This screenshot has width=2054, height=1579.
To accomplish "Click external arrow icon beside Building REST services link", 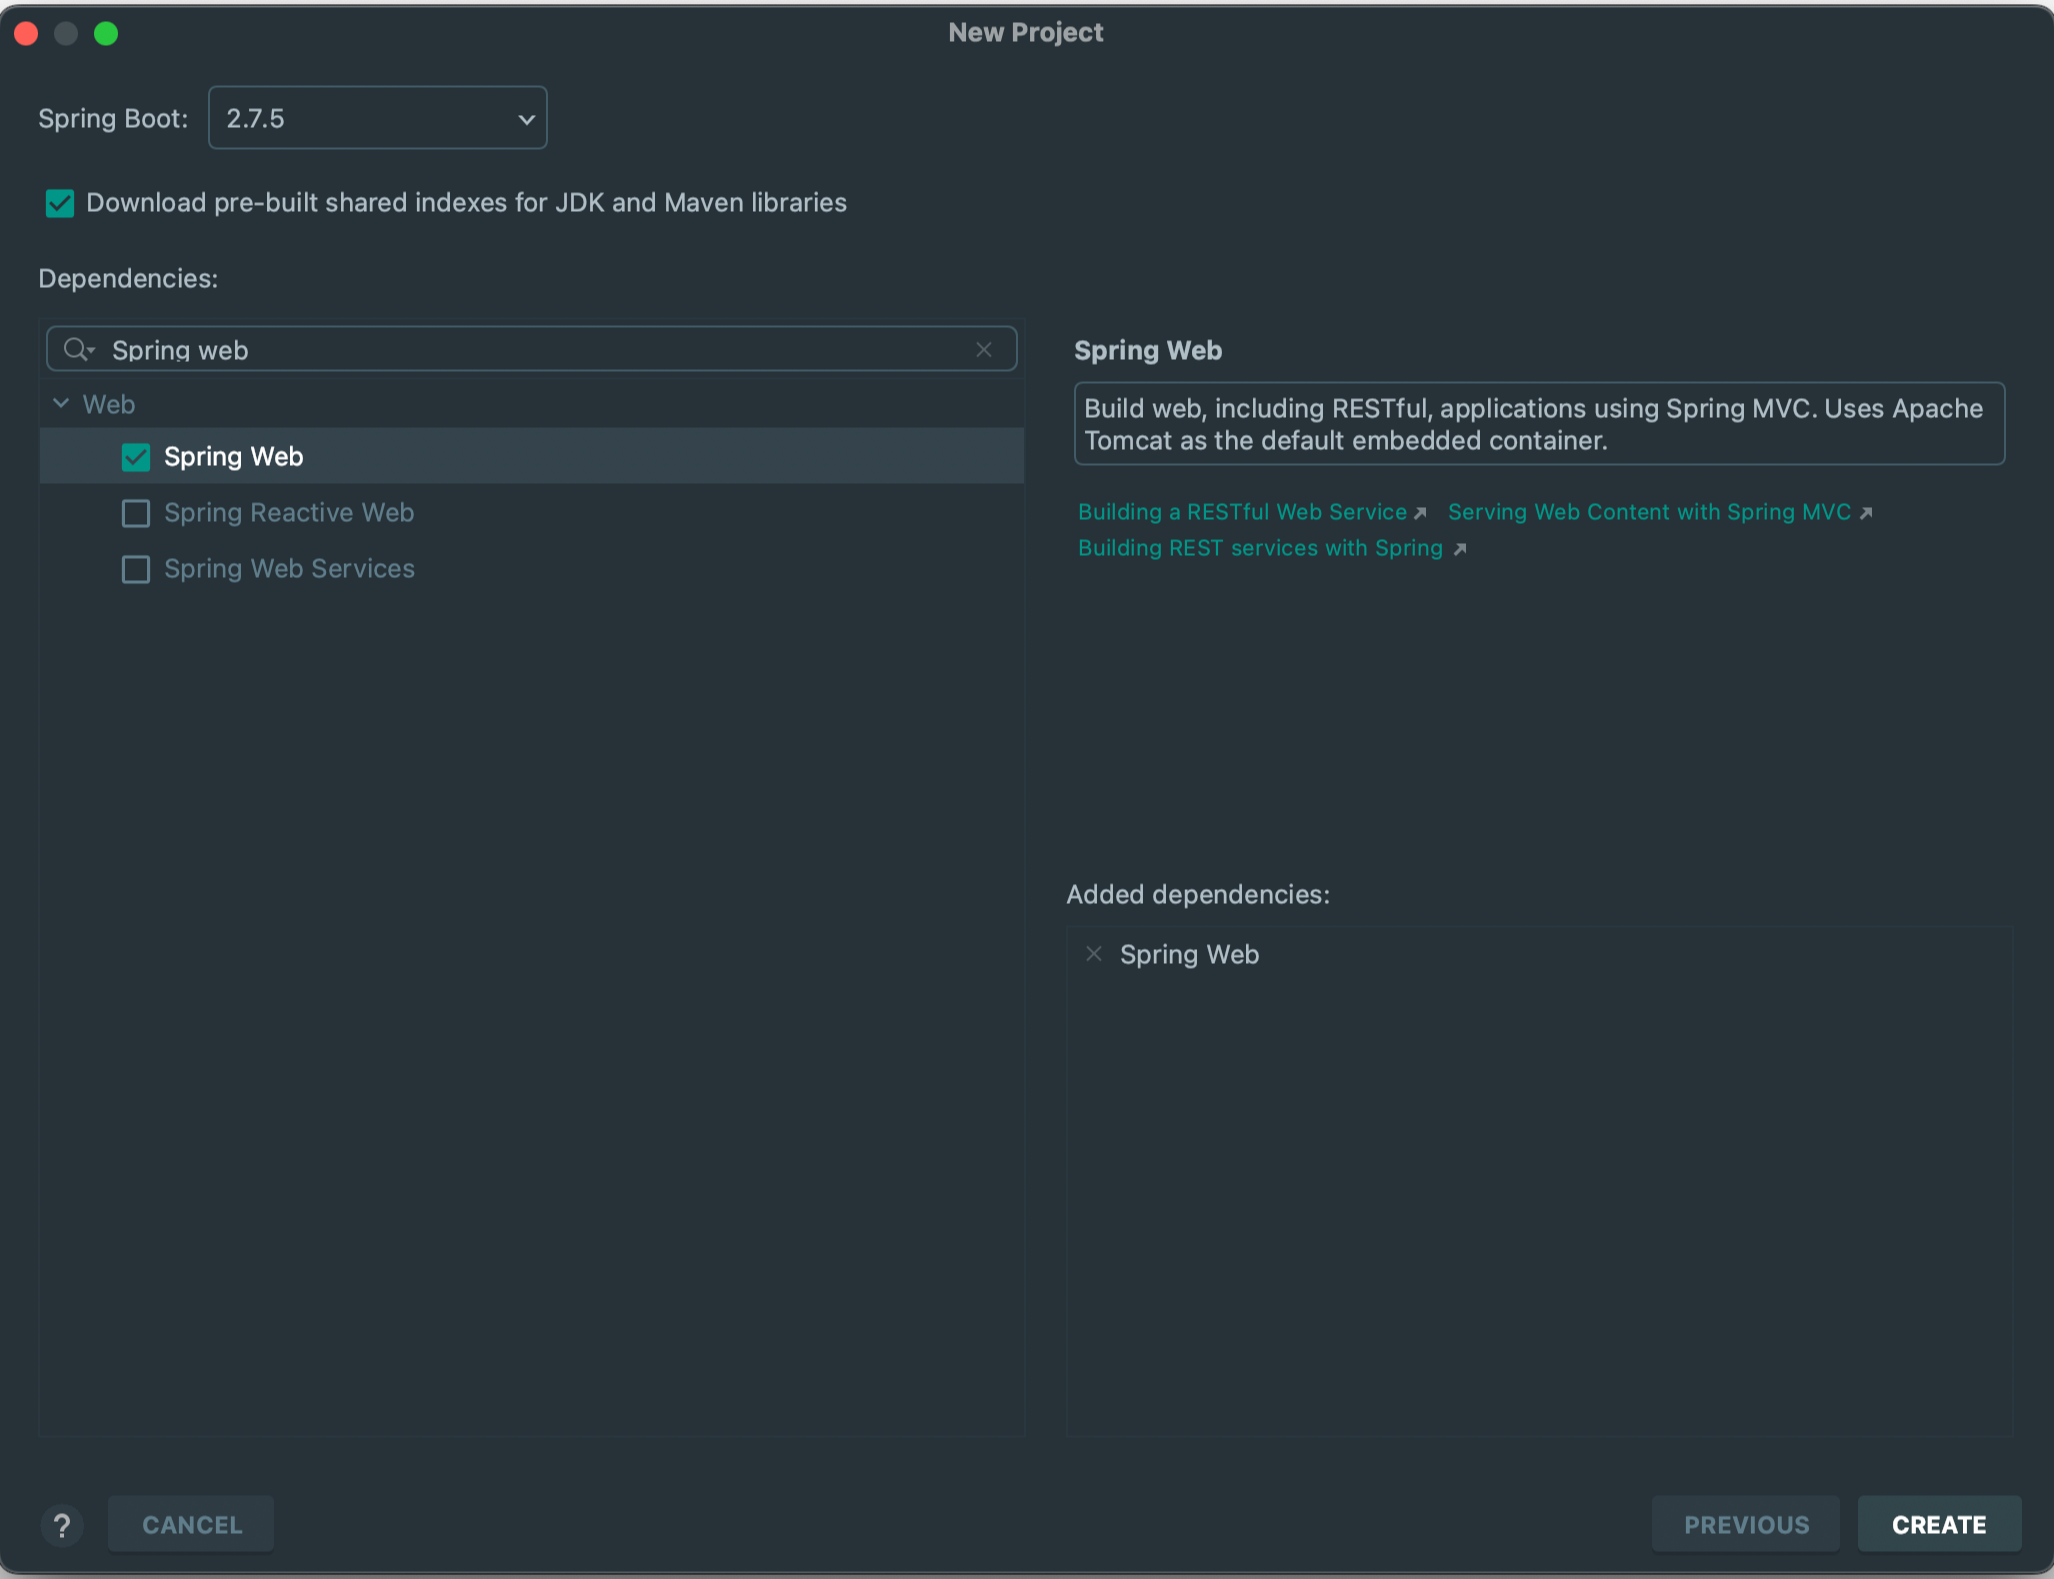I will pos(1459,549).
